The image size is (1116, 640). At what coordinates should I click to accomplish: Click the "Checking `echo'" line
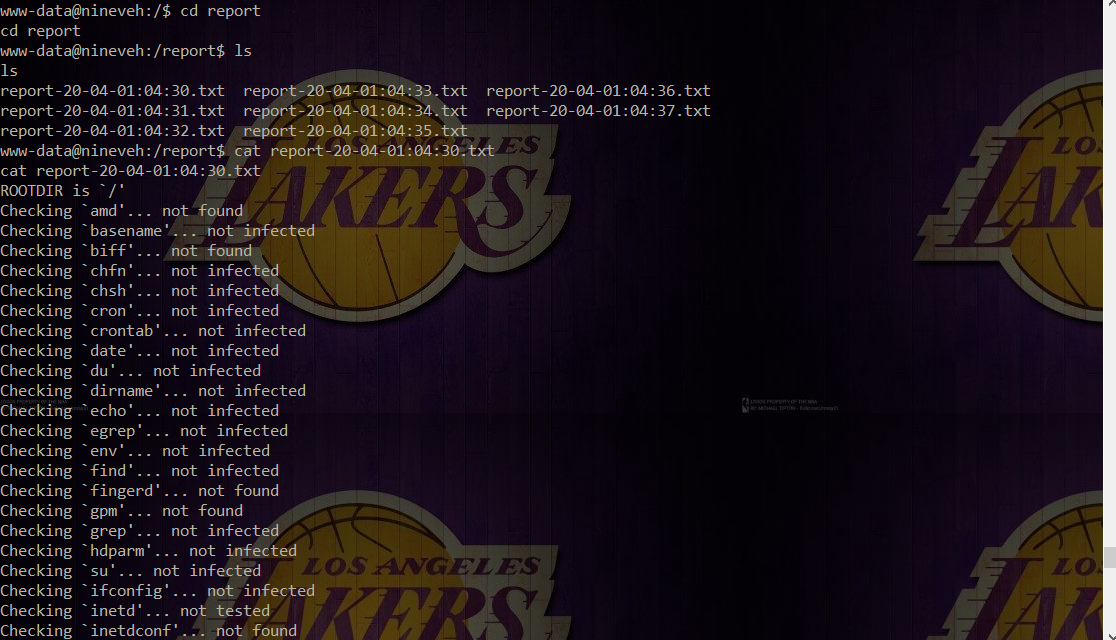point(140,411)
